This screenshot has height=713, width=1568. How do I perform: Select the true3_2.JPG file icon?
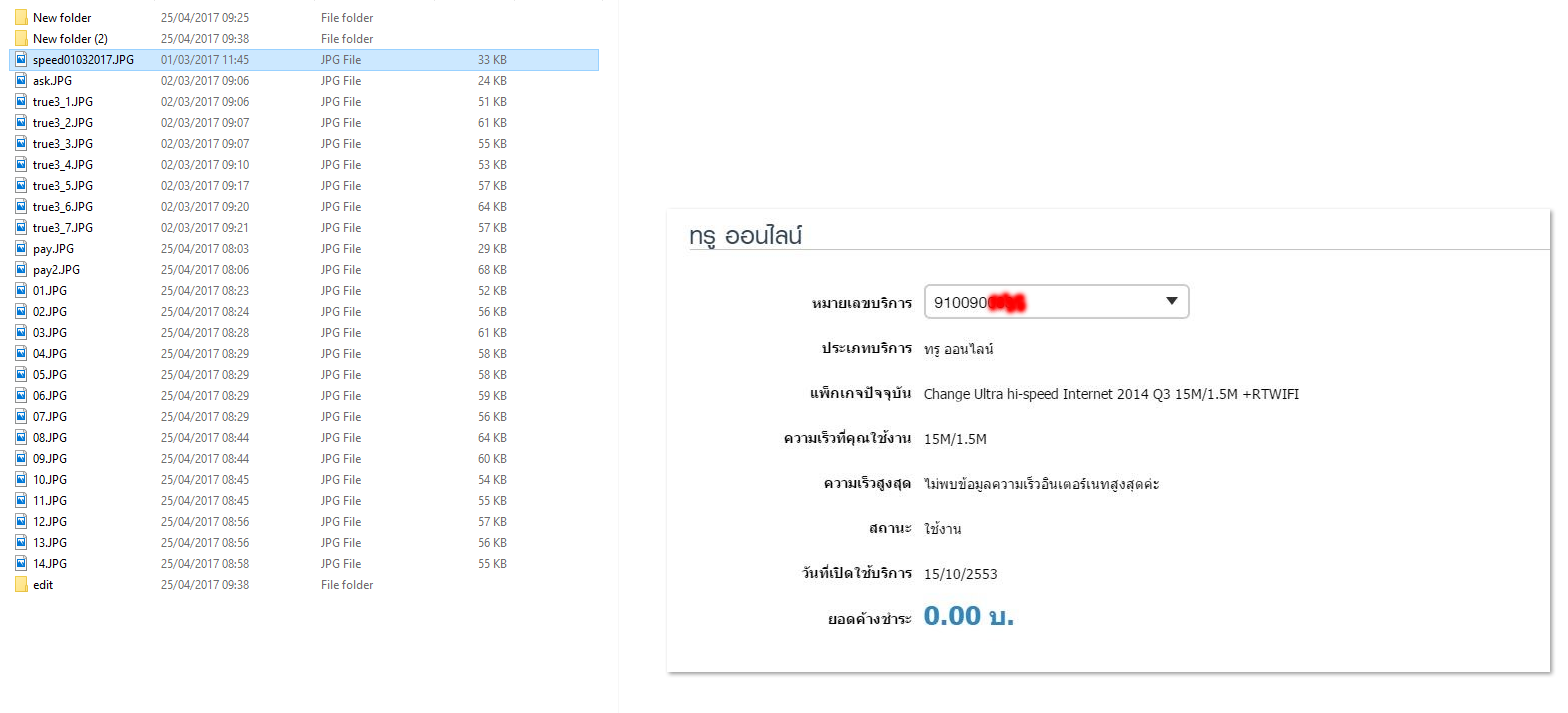[21, 122]
